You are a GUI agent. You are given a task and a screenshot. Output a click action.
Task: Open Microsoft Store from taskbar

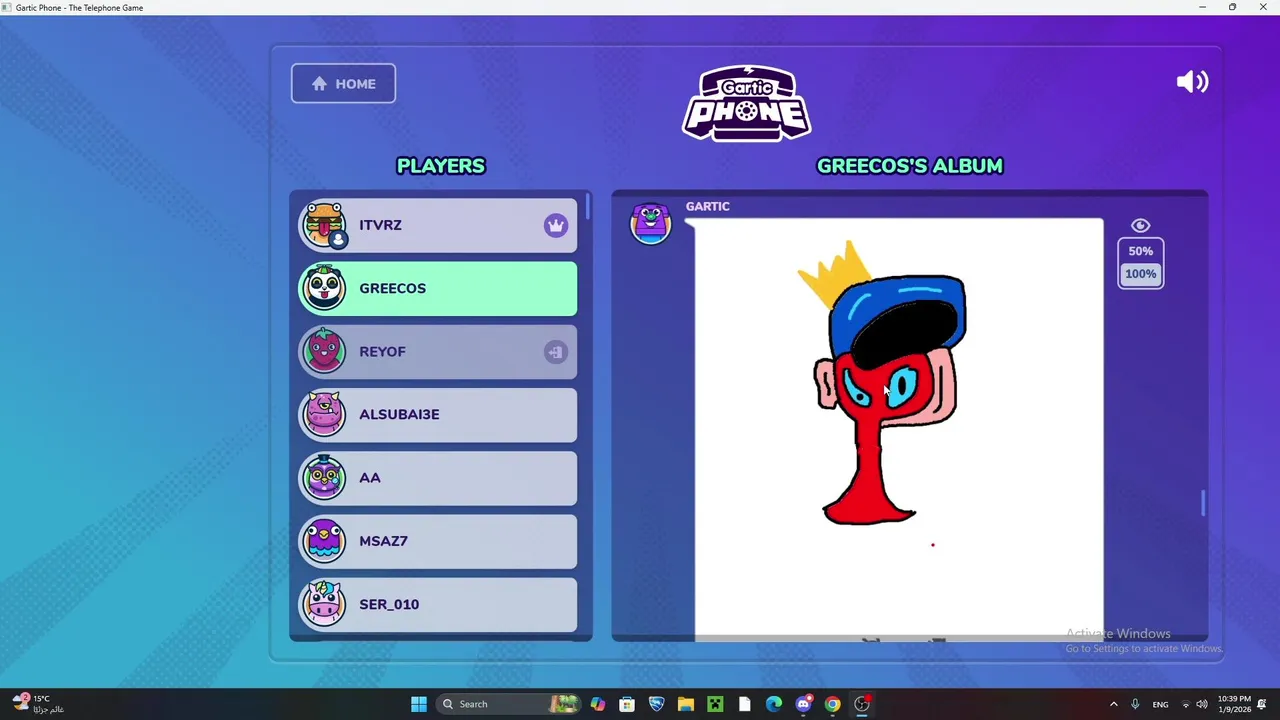[x=627, y=704]
